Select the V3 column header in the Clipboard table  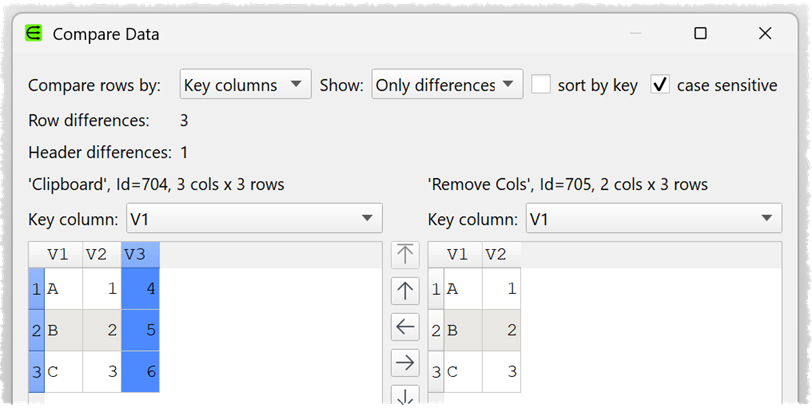coord(140,255)
